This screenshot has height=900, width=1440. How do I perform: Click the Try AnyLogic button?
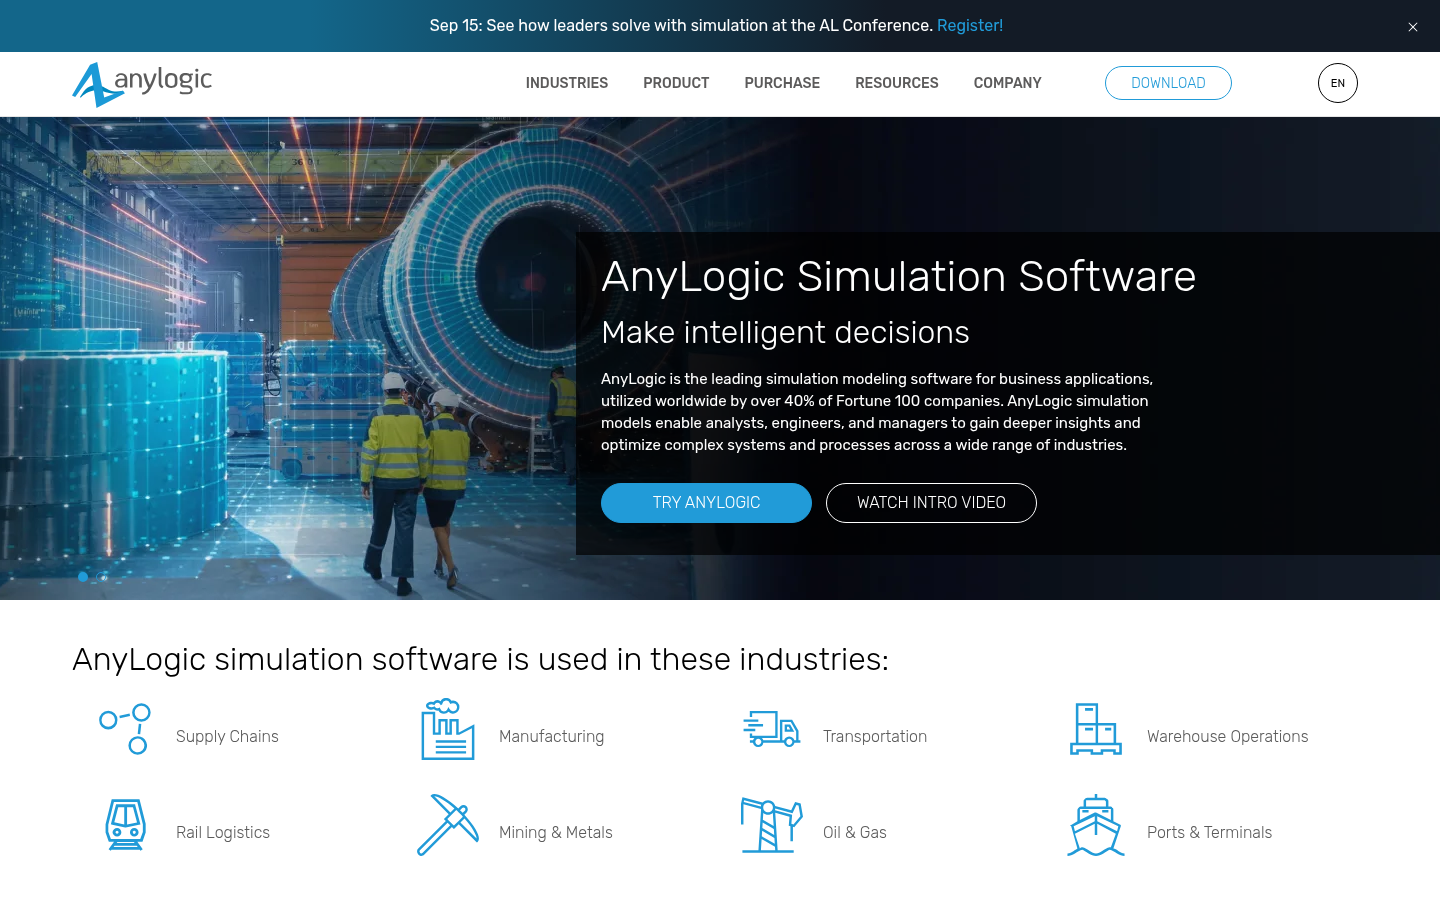tap(706, 503)
